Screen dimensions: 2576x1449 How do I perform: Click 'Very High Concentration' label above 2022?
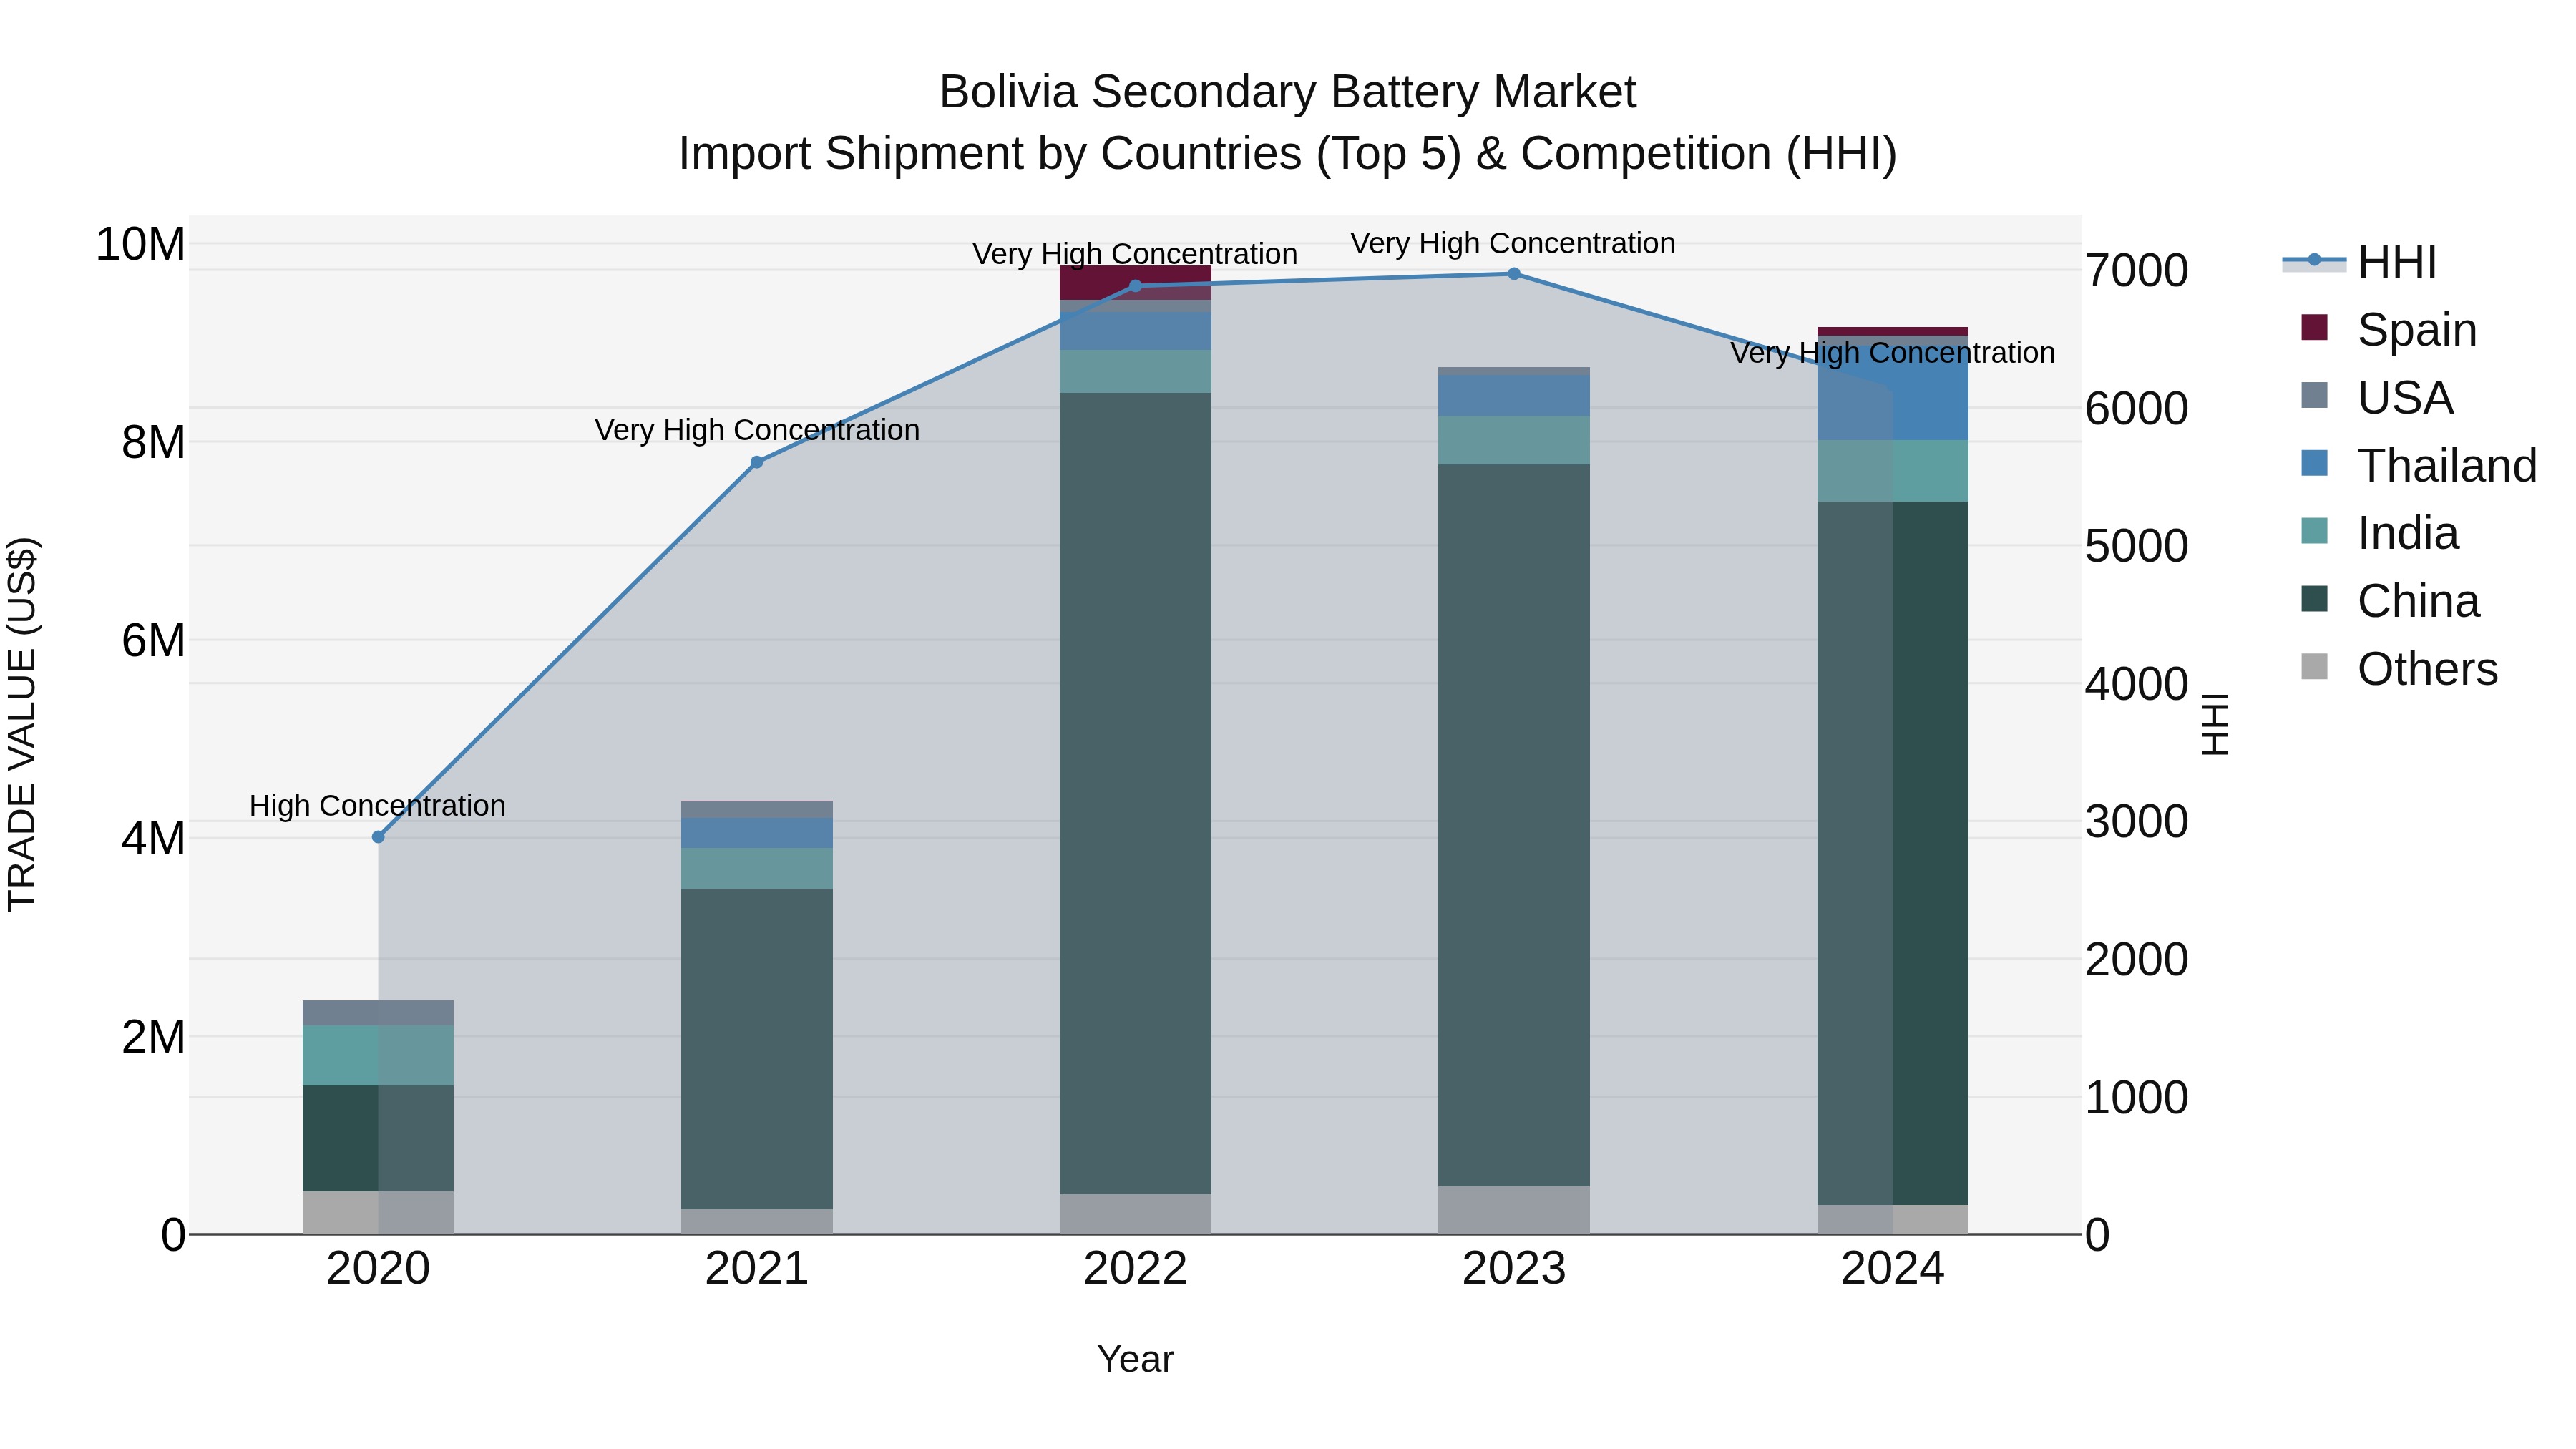[1135, 254]
